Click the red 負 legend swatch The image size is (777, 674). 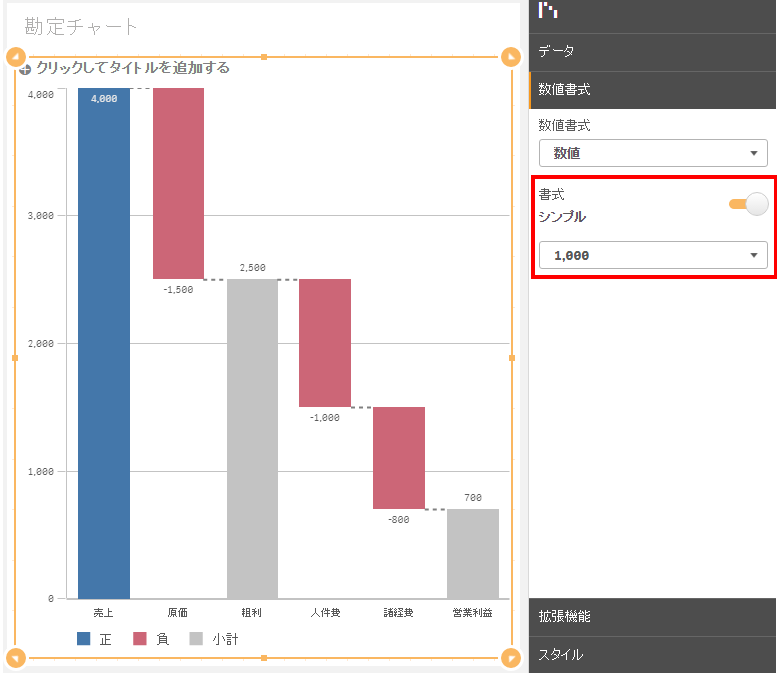(140, 639)
